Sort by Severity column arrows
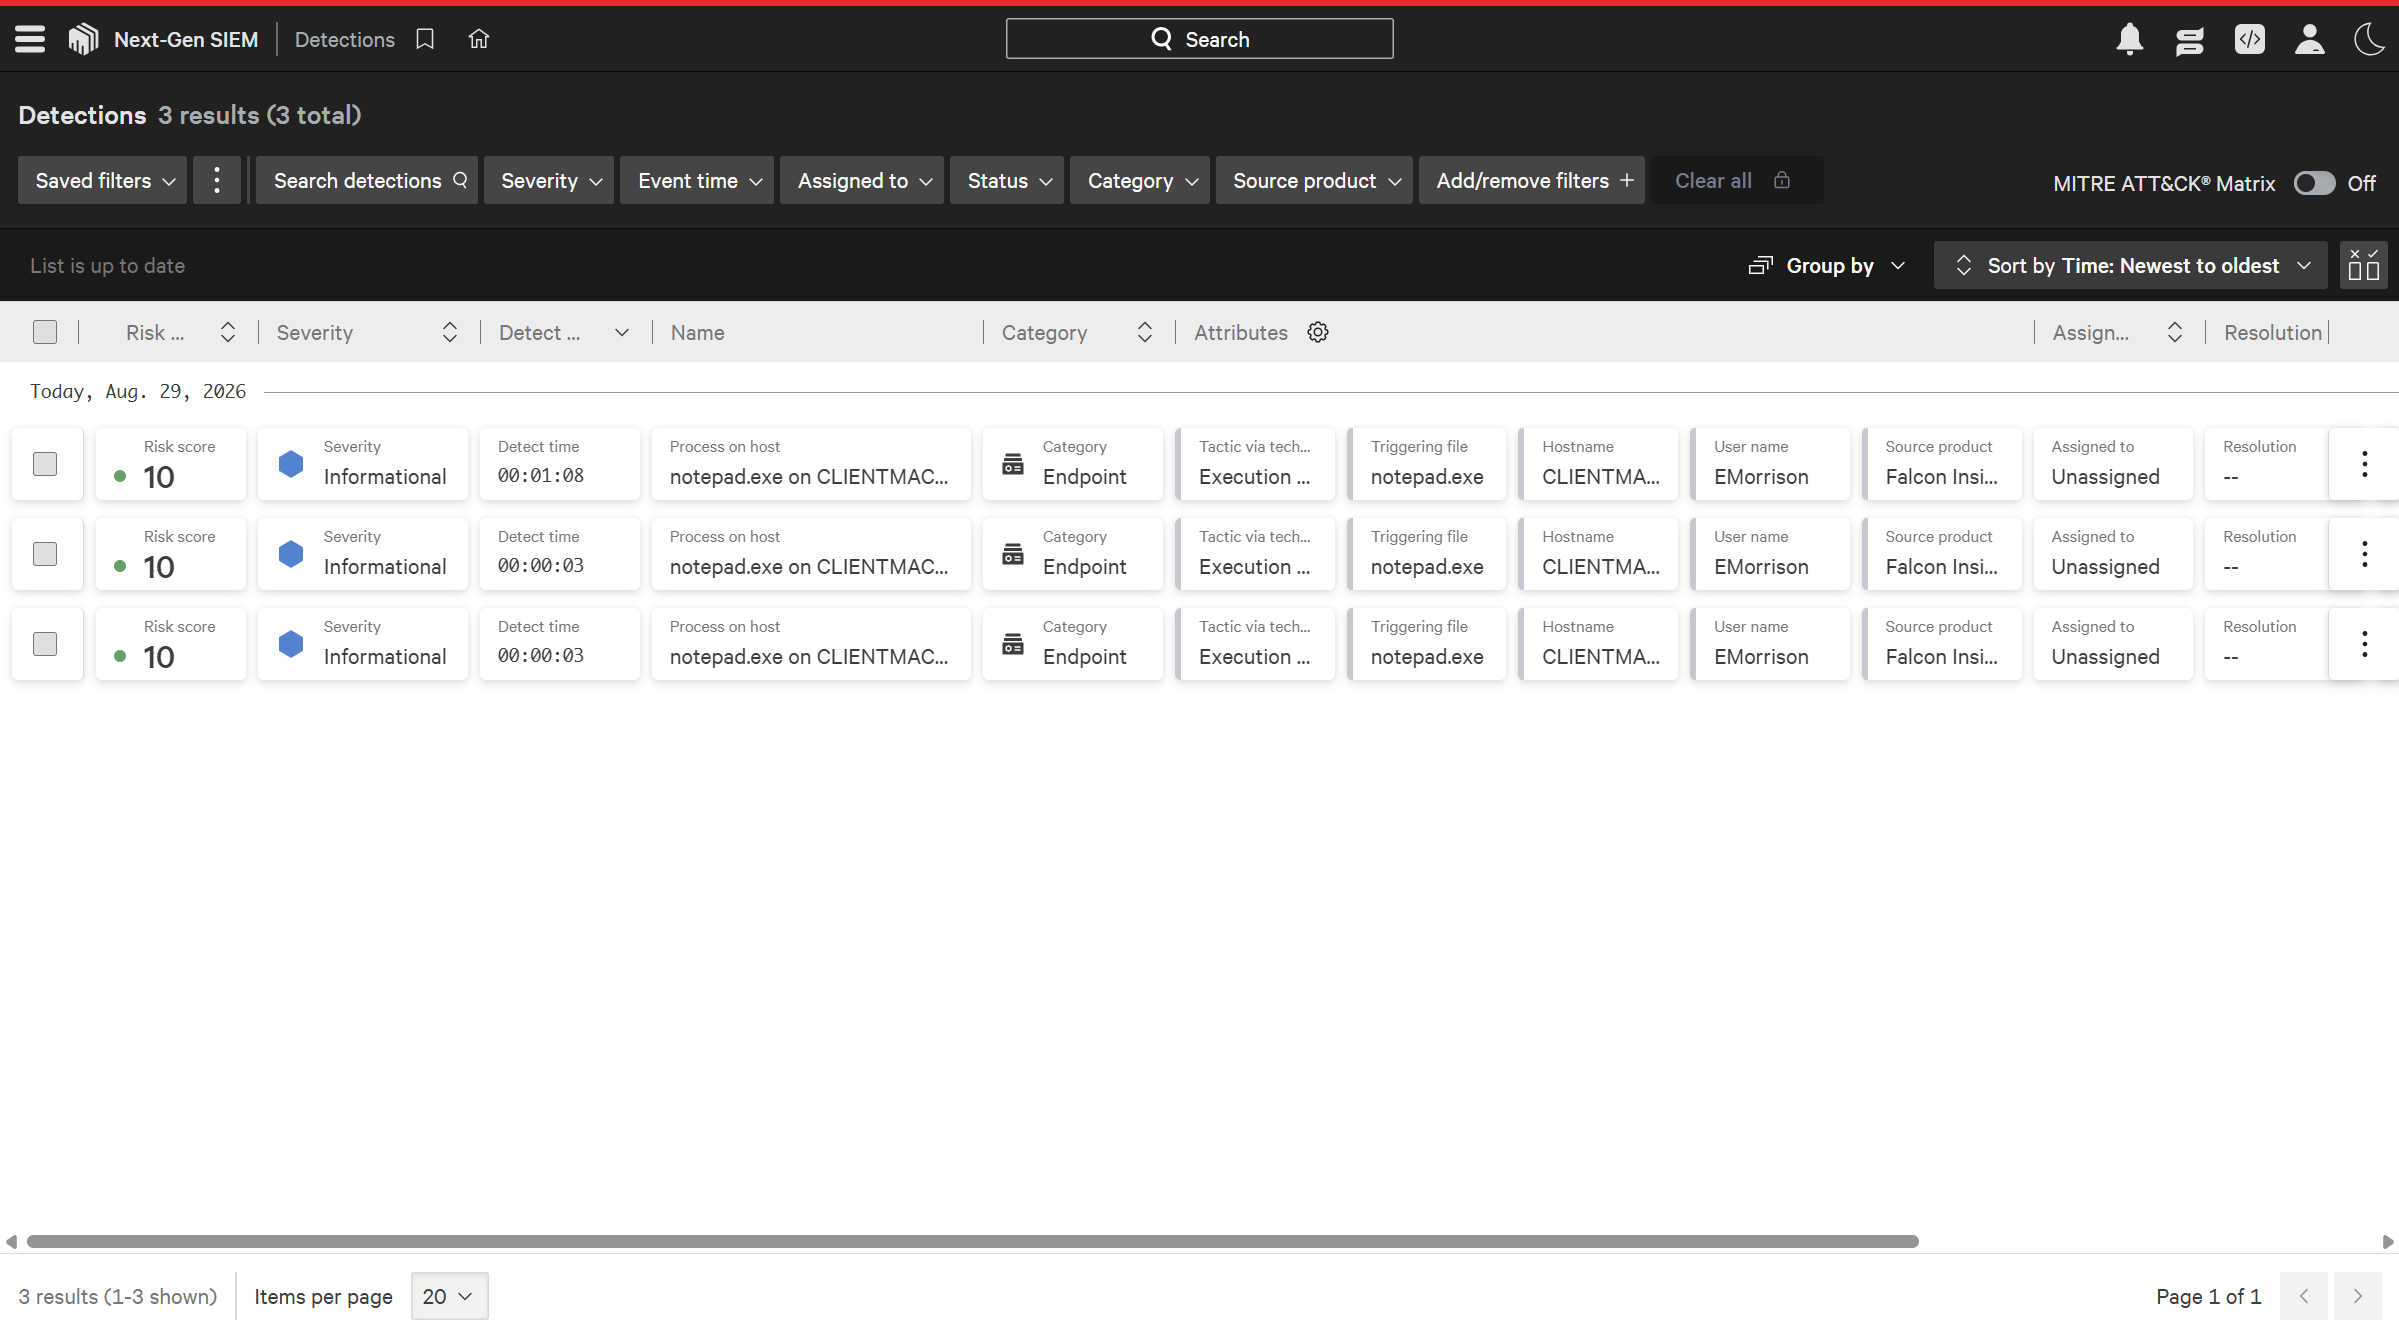Screen dimensions: 2399x1334 coord(450,332)
